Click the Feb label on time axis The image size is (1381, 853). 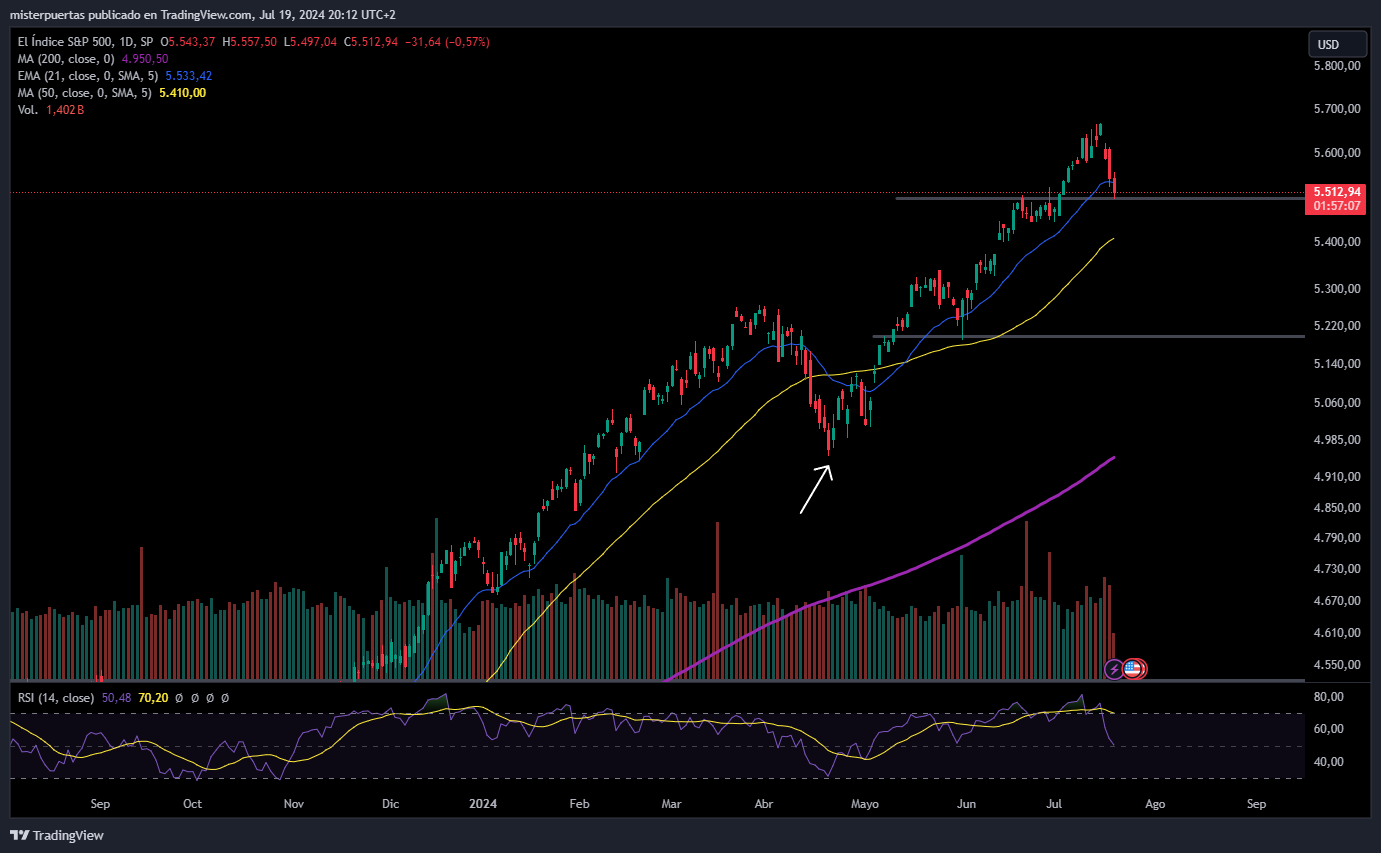(579, 803)
